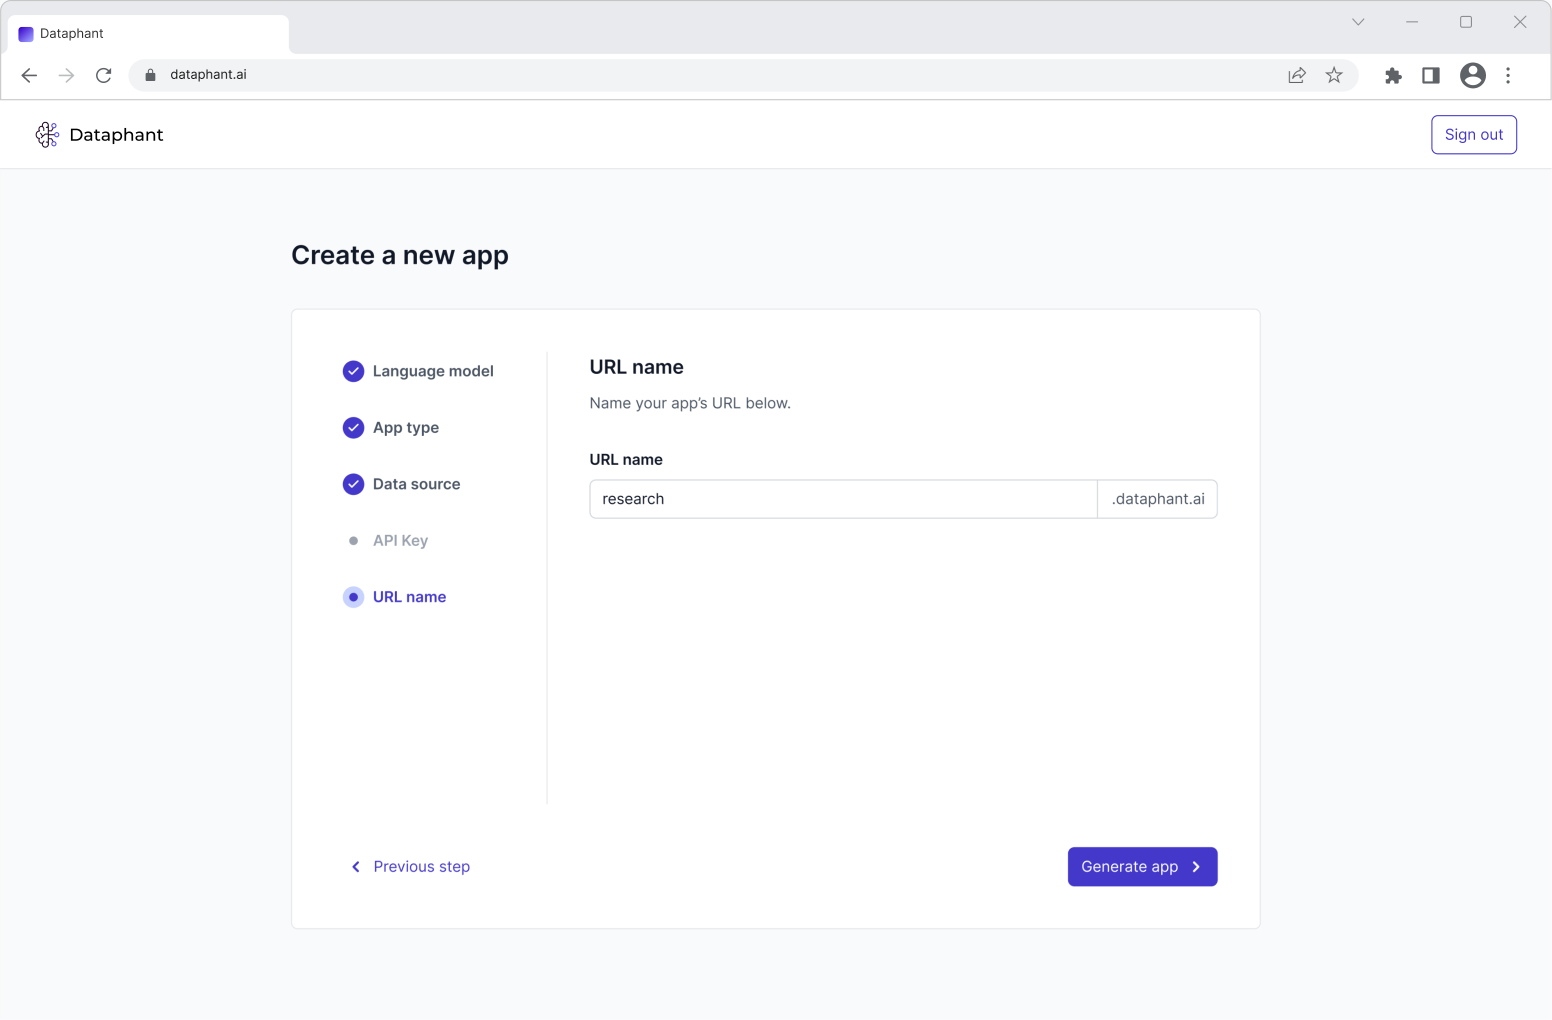The width and height of the screenshot is (1552, 1020).
Task: Click the browser back arrow
Action: (29, 75)
